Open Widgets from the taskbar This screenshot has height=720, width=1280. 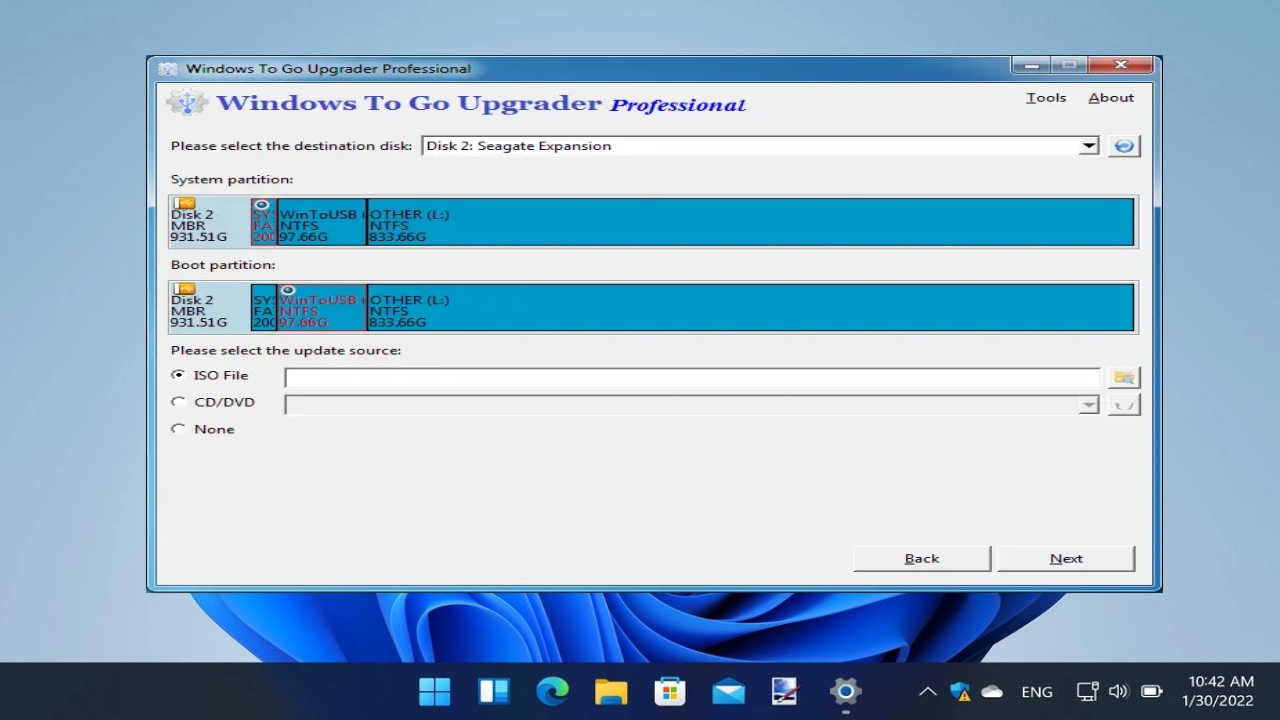click(x=494, y=691)
